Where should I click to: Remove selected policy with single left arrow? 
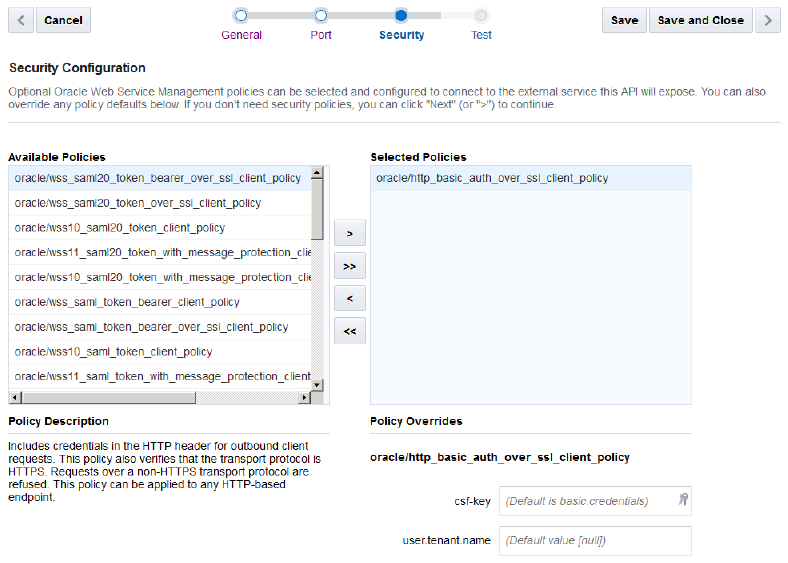[349, 298]
